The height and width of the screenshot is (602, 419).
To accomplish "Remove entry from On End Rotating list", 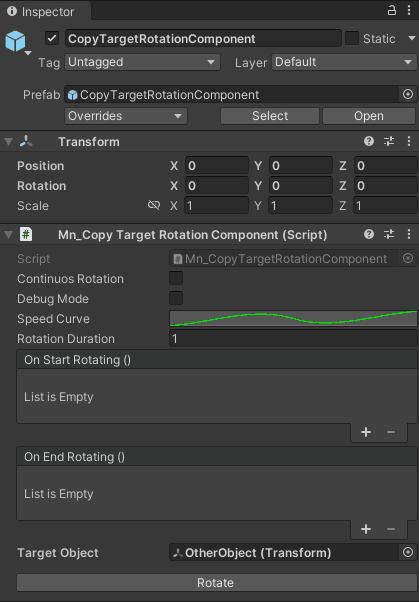I will 391,529.
